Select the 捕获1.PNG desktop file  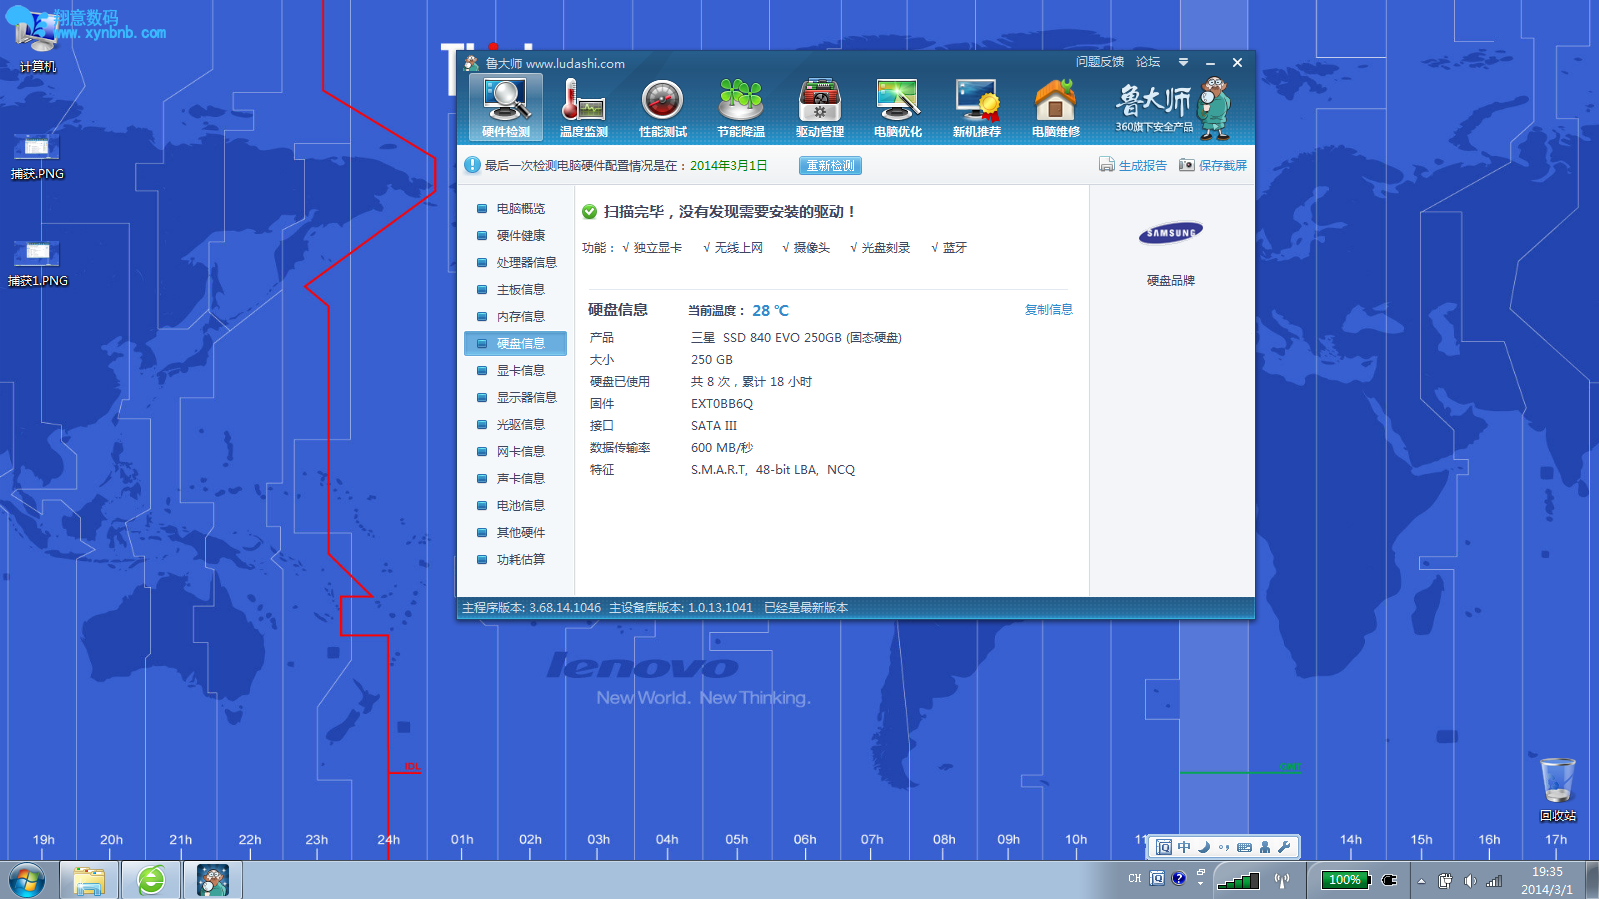tap(37, 264)
